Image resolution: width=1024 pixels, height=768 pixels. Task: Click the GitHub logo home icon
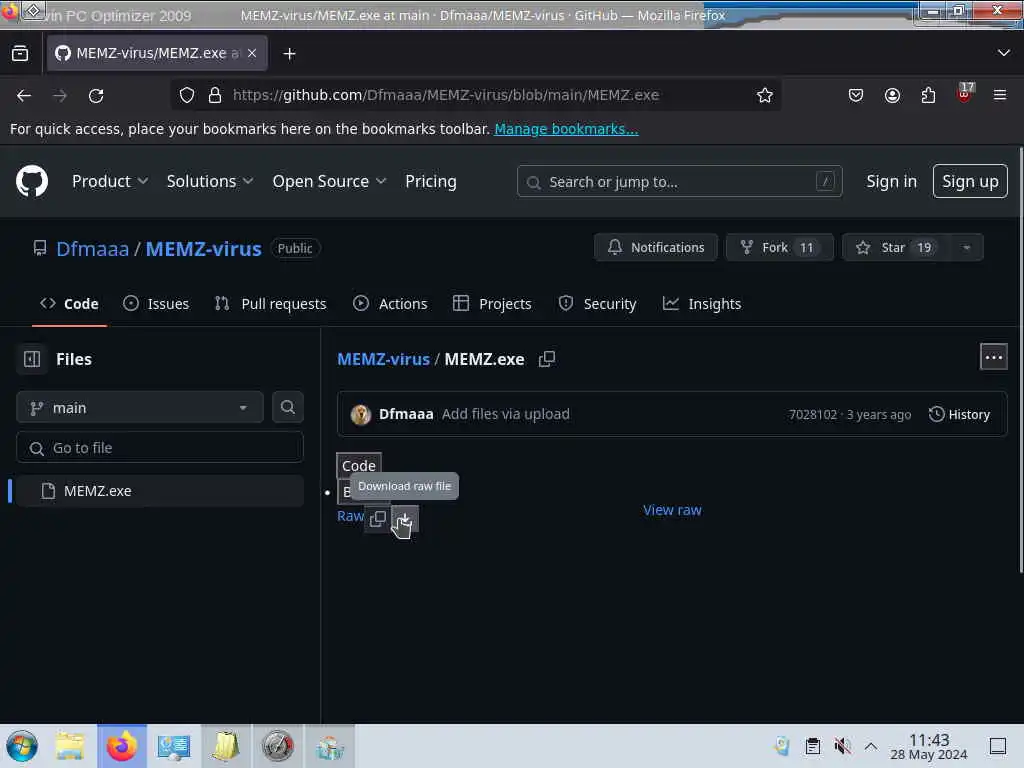32,181
